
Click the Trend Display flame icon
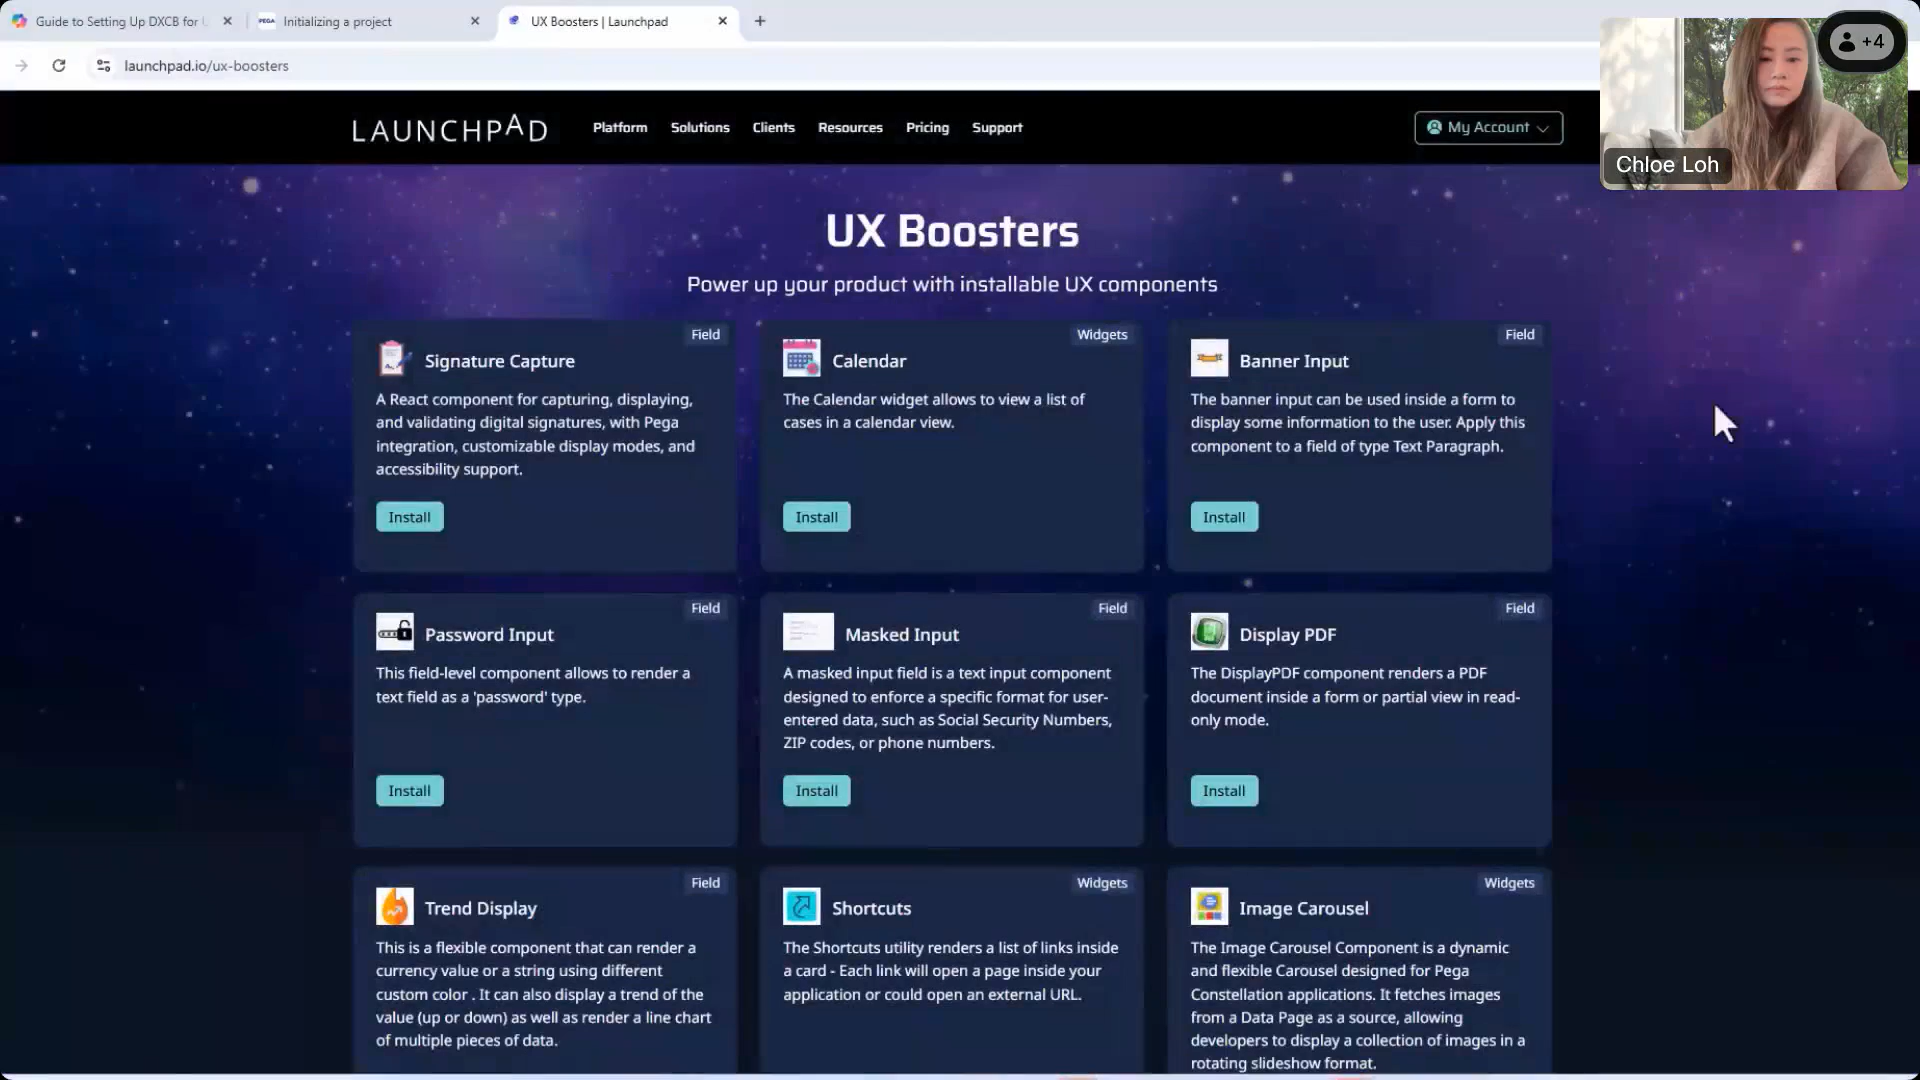pos(394,905)
